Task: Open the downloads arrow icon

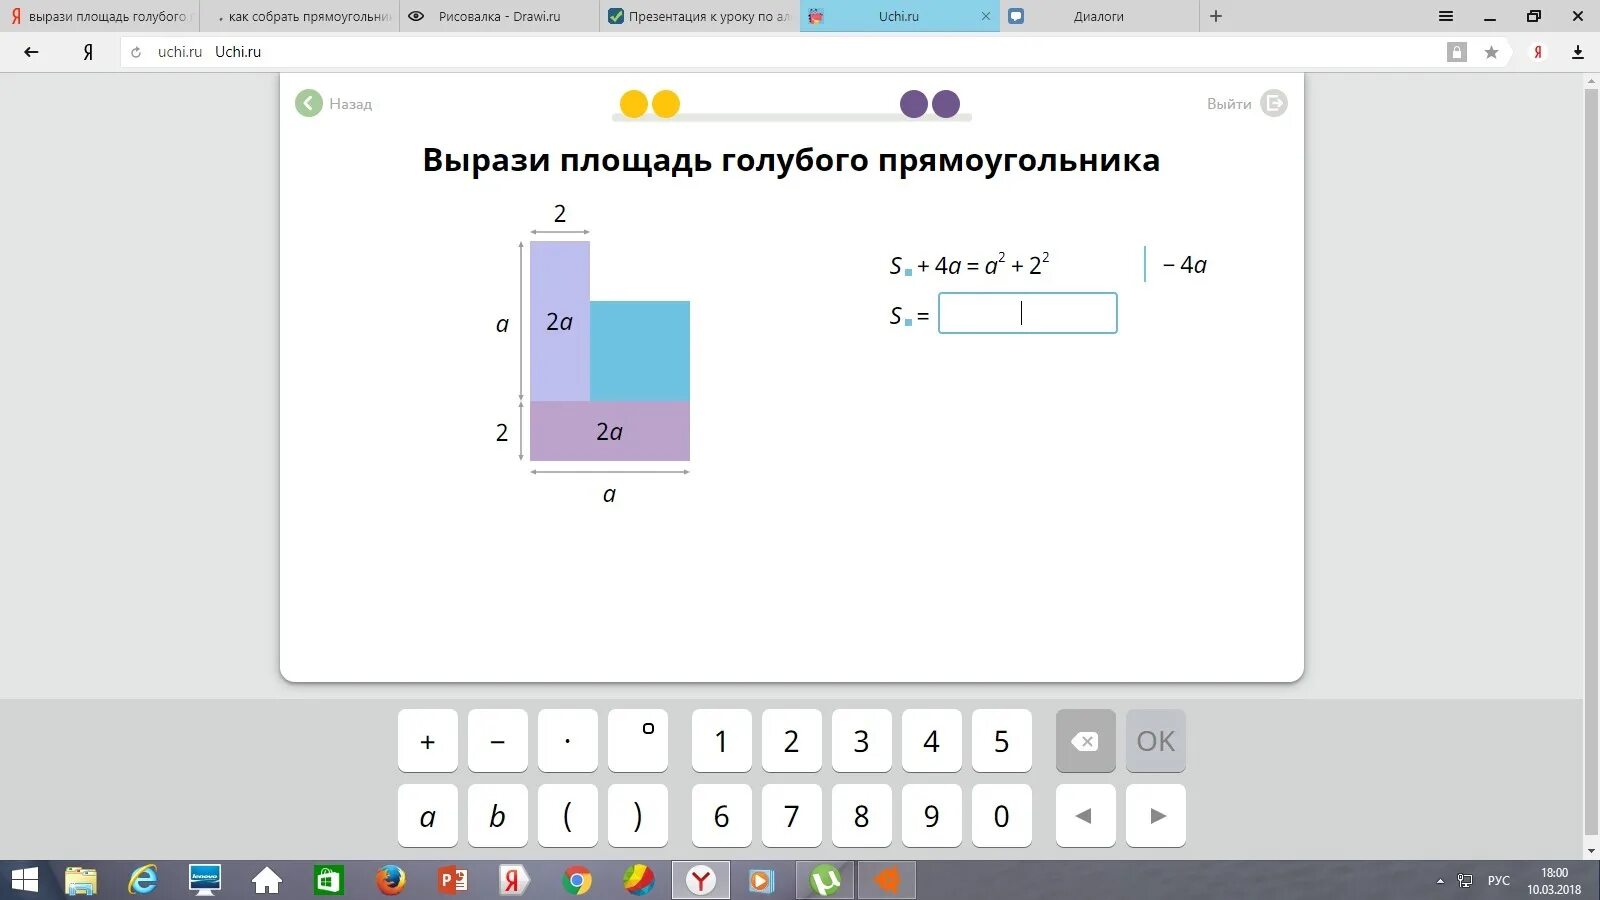Action: pos(1578,52)
